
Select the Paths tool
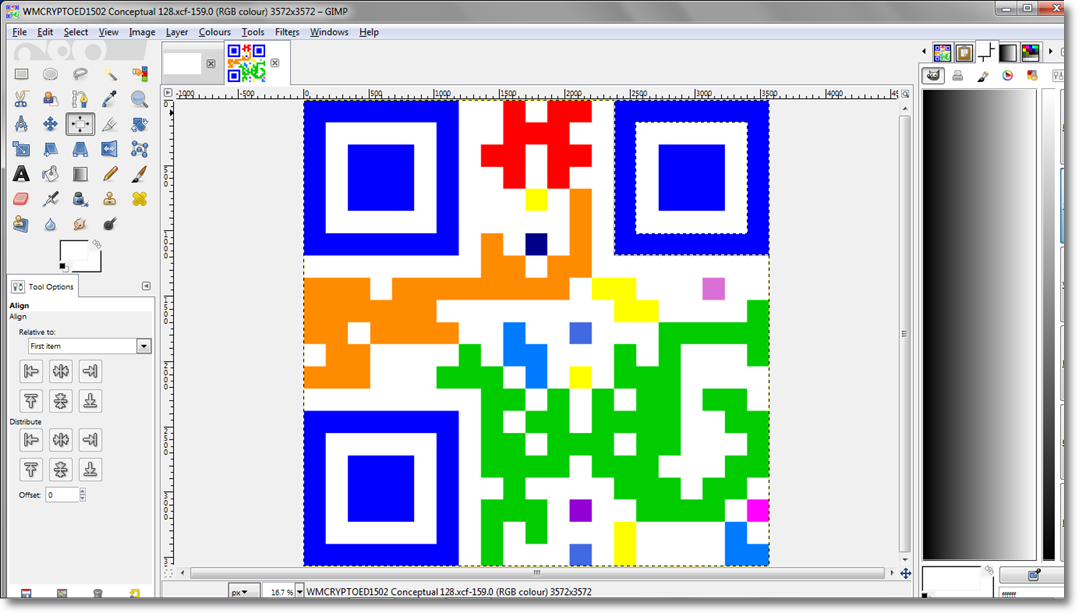[80, 99]
